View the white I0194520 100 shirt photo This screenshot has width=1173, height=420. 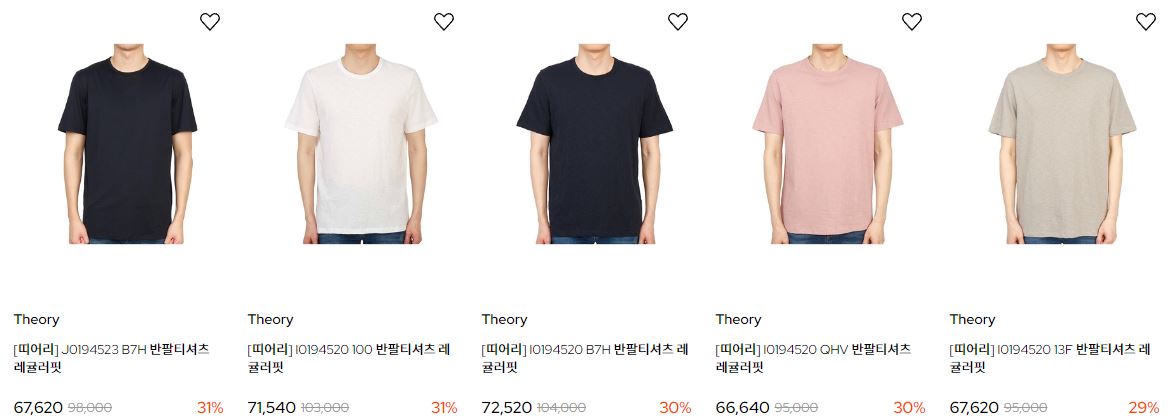coord(361,144)
